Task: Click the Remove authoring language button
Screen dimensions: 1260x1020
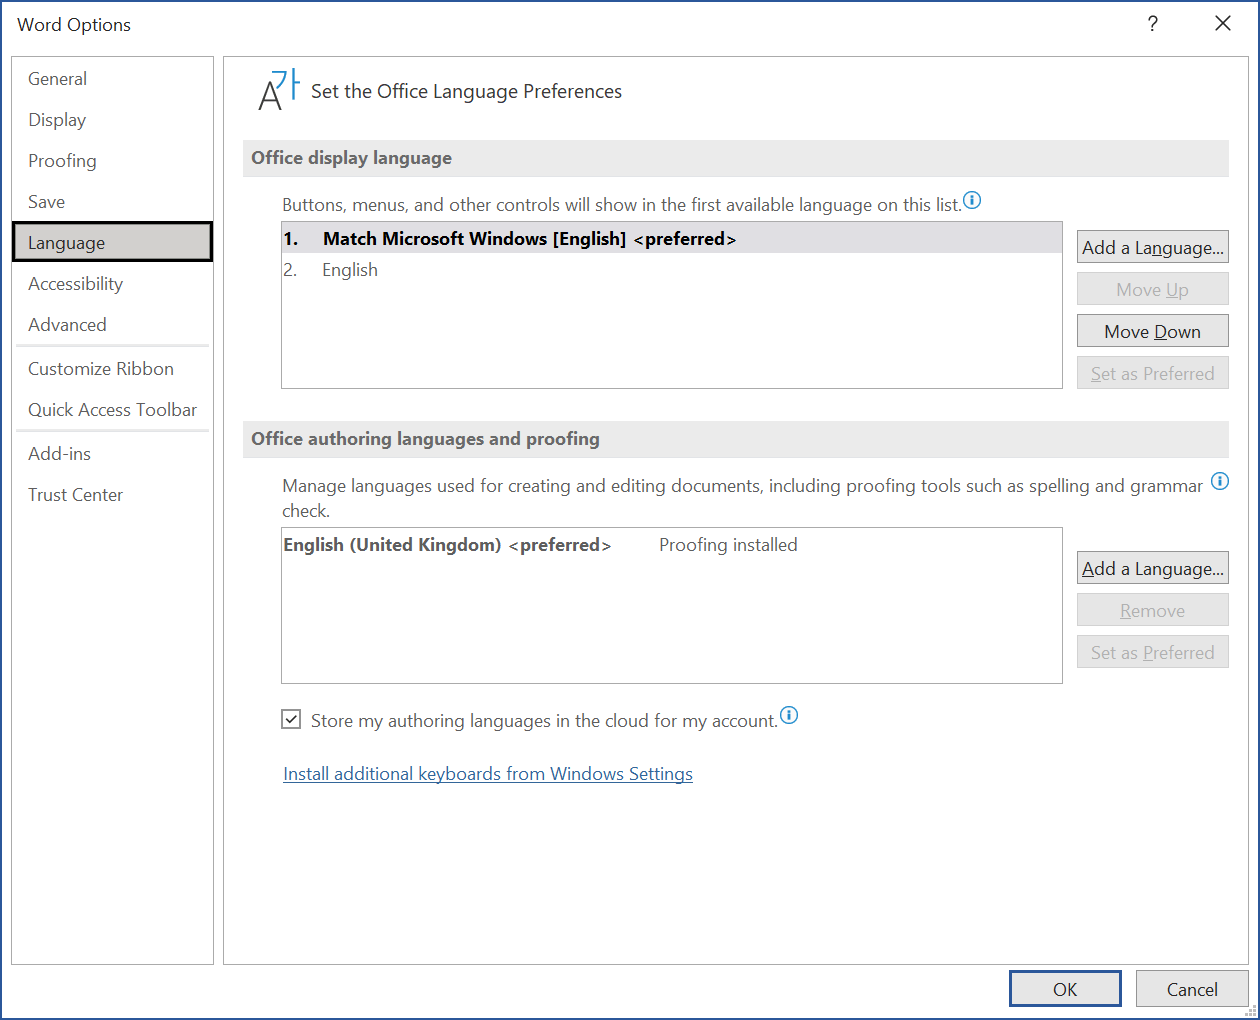Action: (1153, 610)
